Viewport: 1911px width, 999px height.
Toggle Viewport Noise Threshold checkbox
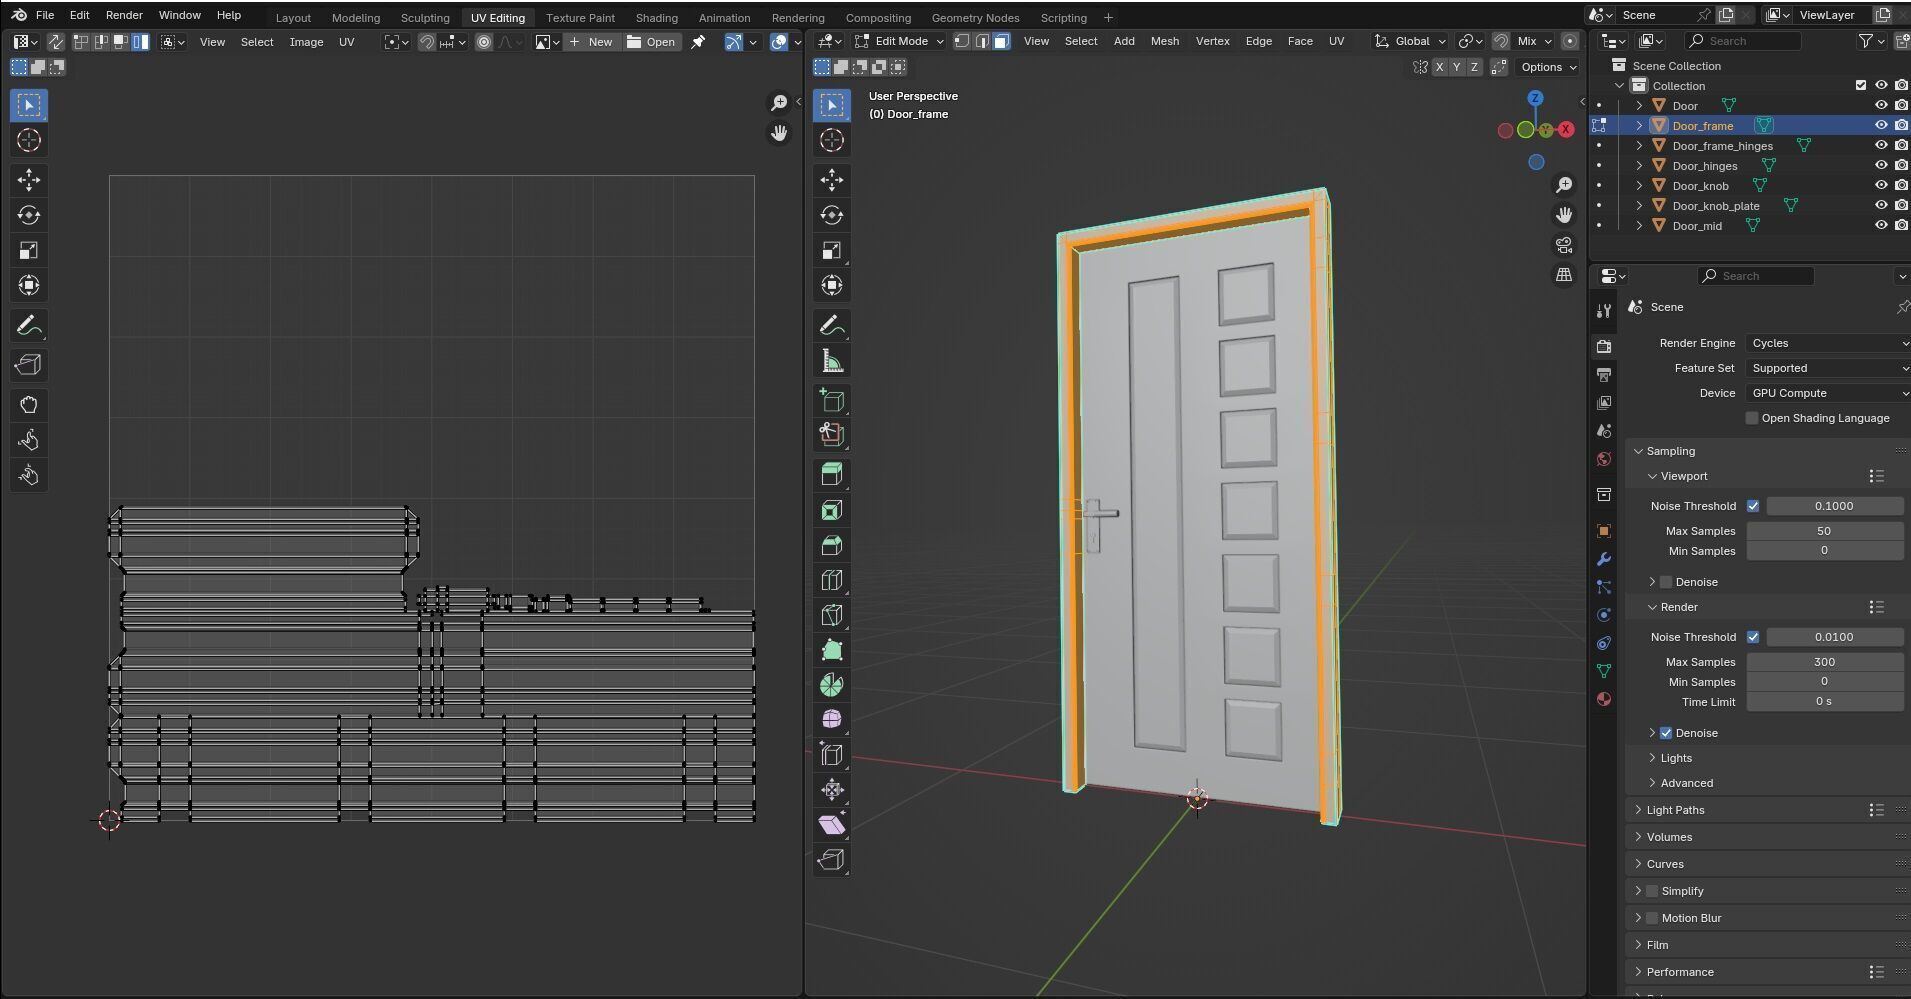click(1753, 506)
